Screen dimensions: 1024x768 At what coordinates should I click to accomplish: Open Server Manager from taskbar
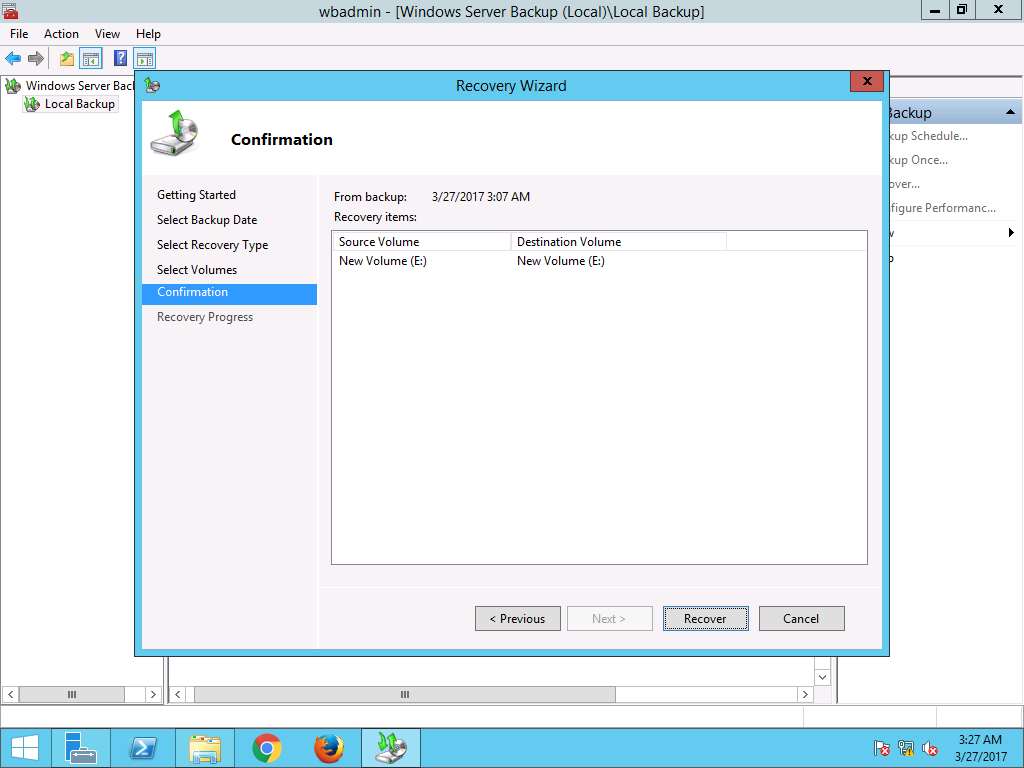point(81,748)
